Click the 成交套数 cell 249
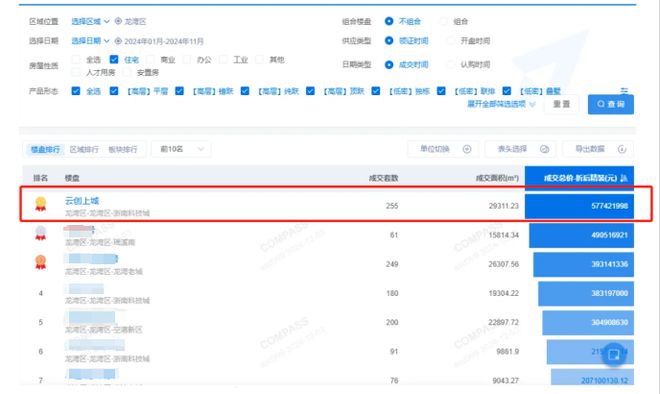660x394 pixels. tap(392, 264)
